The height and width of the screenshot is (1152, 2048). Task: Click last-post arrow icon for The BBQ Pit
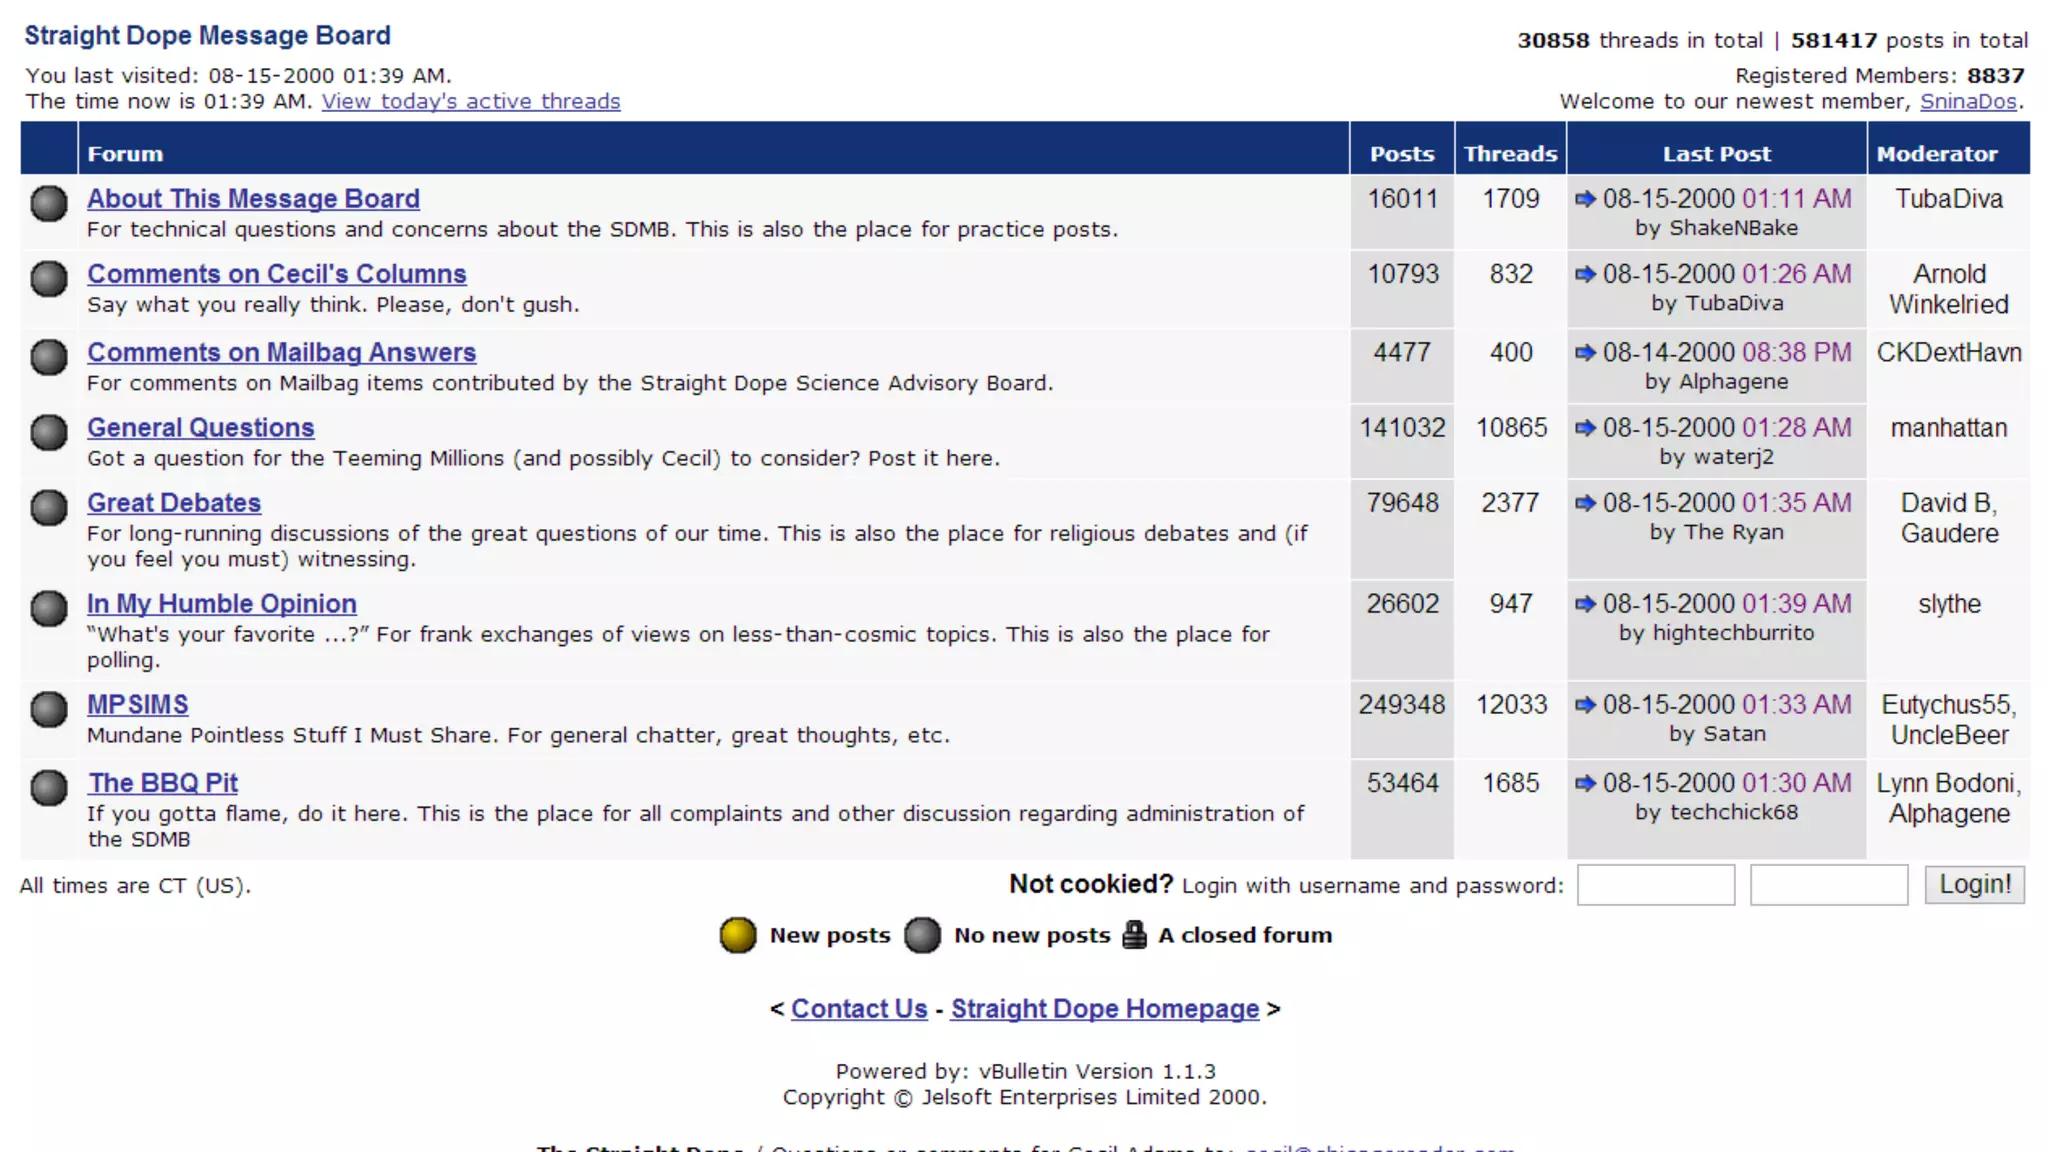(x=1585, y=783)
